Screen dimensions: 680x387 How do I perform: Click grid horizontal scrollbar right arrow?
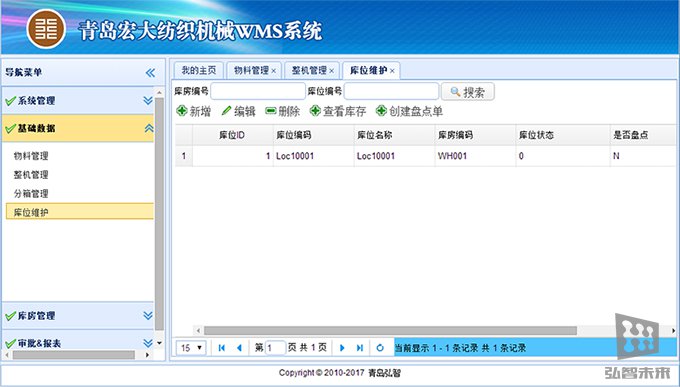coord(673,331)
